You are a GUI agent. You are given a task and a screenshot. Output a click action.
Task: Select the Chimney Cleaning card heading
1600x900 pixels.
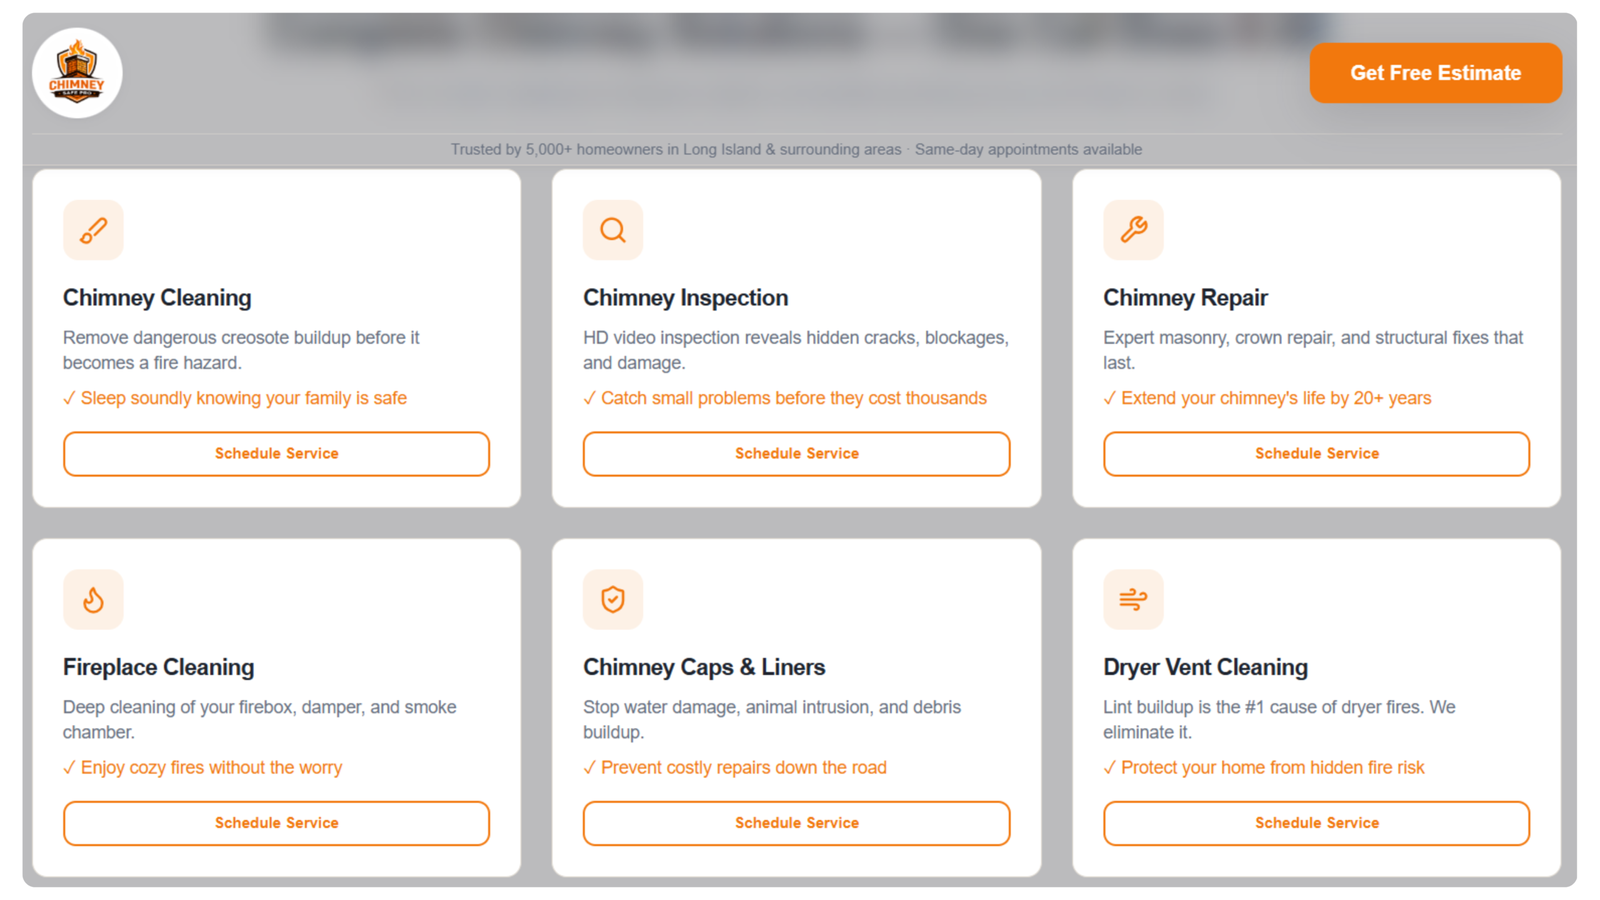157,298
